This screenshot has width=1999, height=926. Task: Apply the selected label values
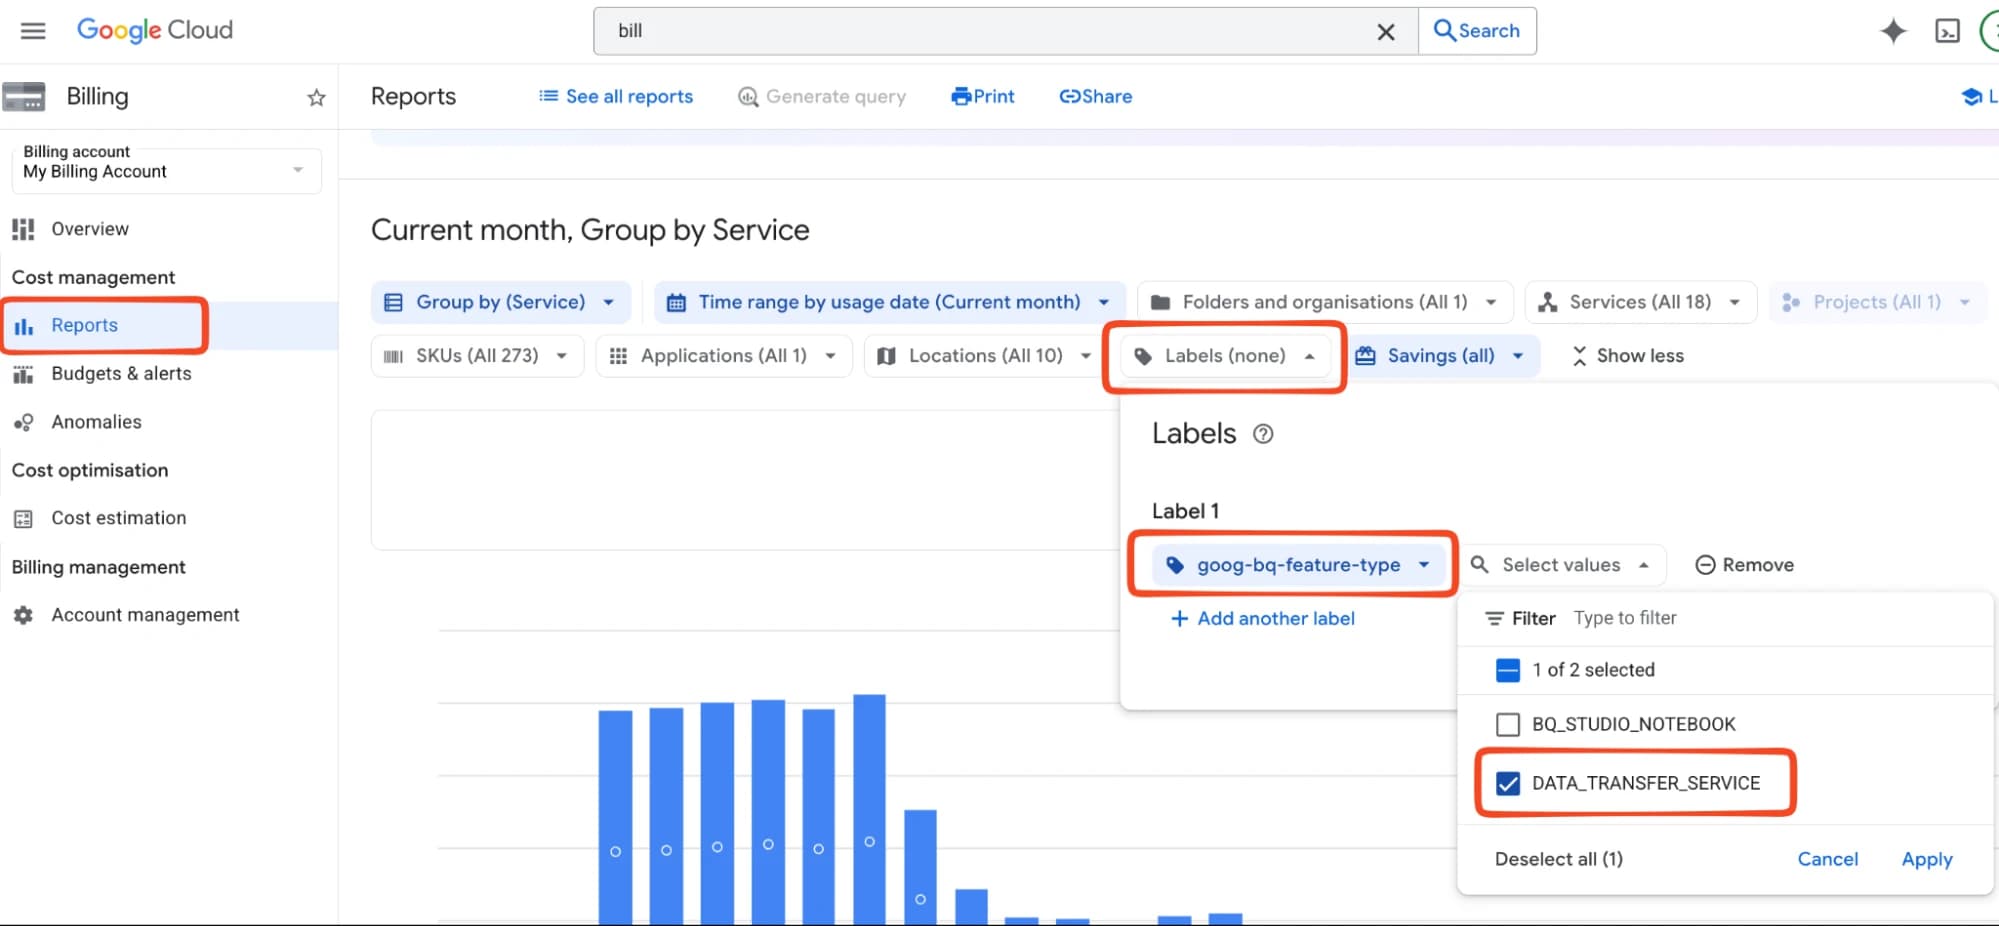[1926, 859]
